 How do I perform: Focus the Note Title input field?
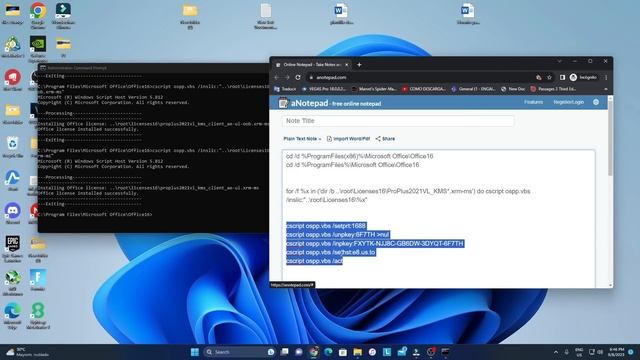click(398, 121)
